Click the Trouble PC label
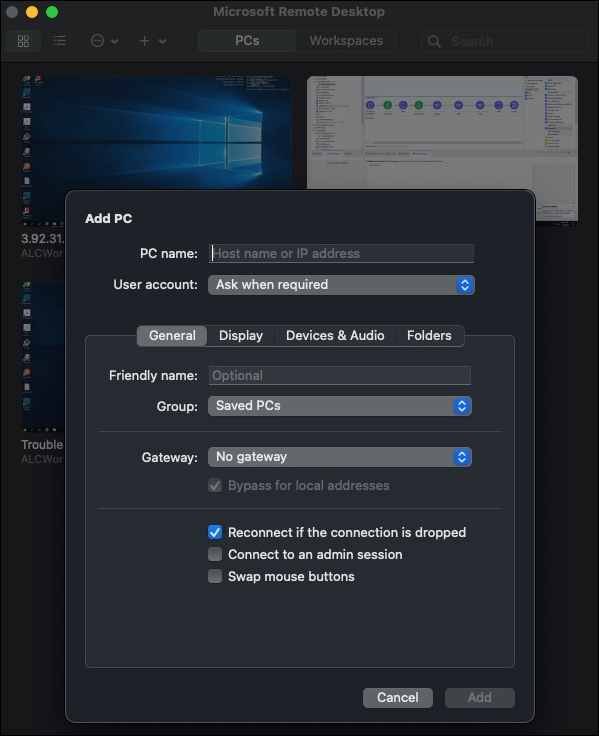 tap(42, 445)
